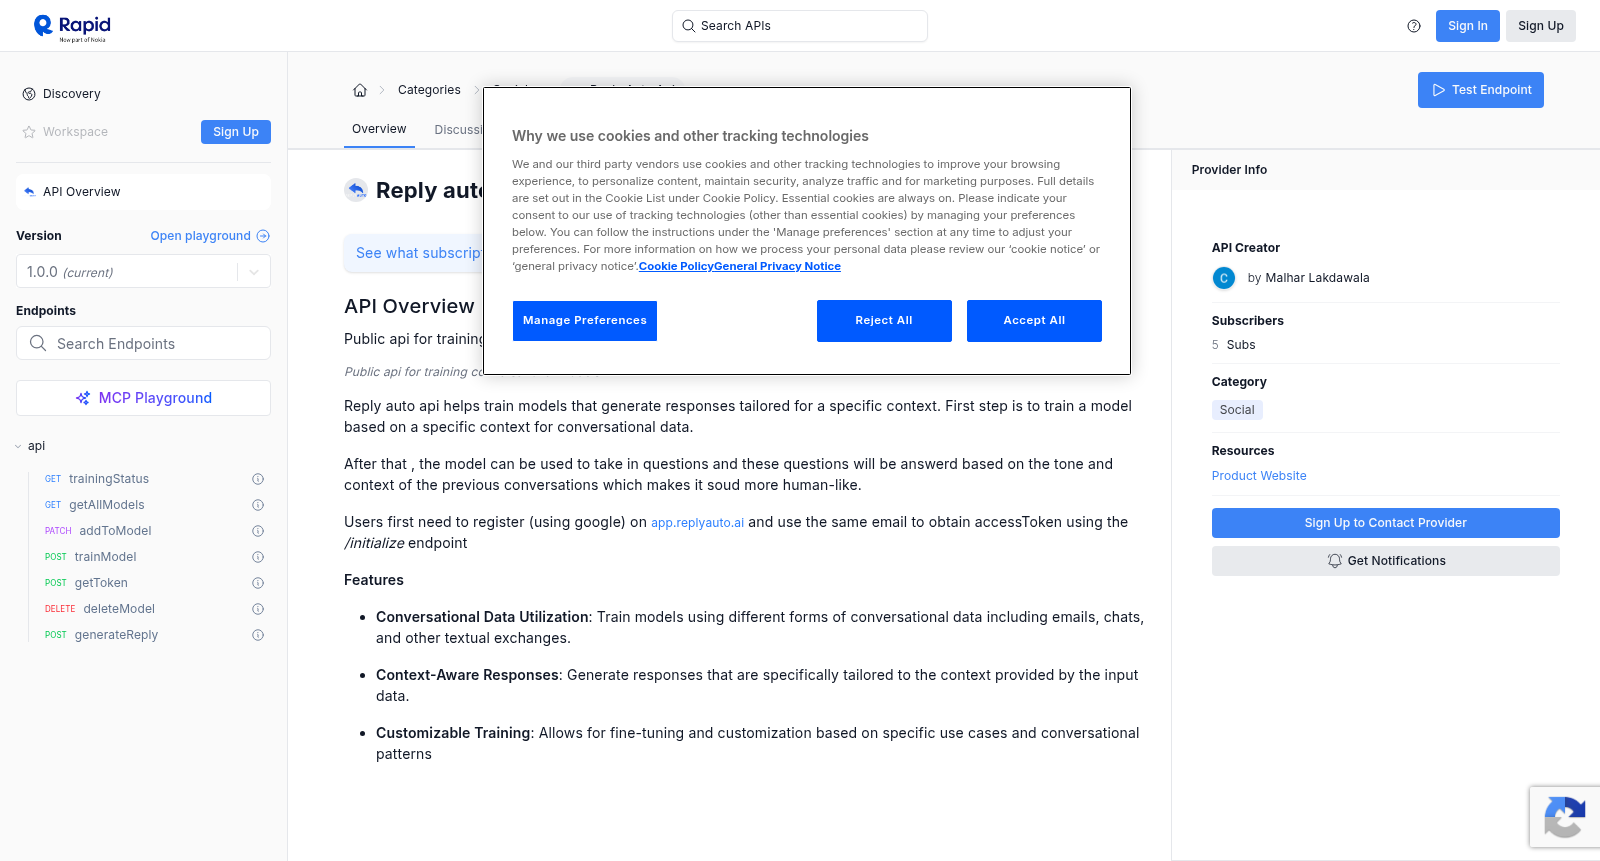Click info icon next to deleteModel

(x=258, y=609)
